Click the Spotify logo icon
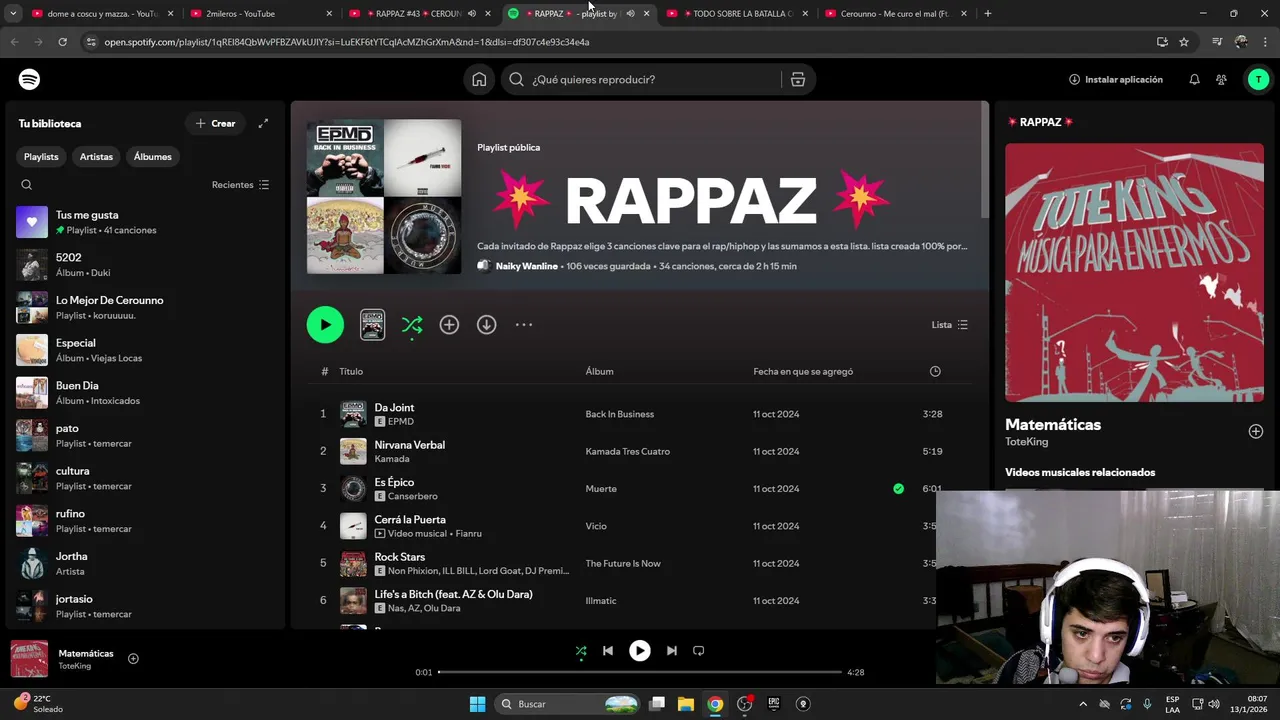This screenshot has height=720, width=1280. (30, 79)
